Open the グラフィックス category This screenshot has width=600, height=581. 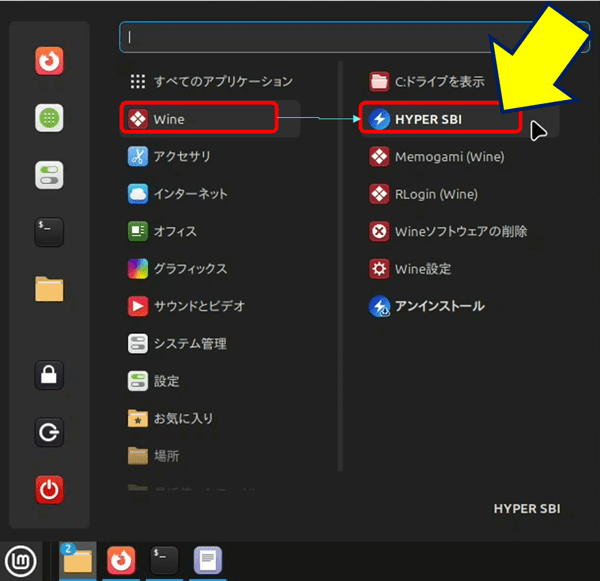[x=210, y=269]
